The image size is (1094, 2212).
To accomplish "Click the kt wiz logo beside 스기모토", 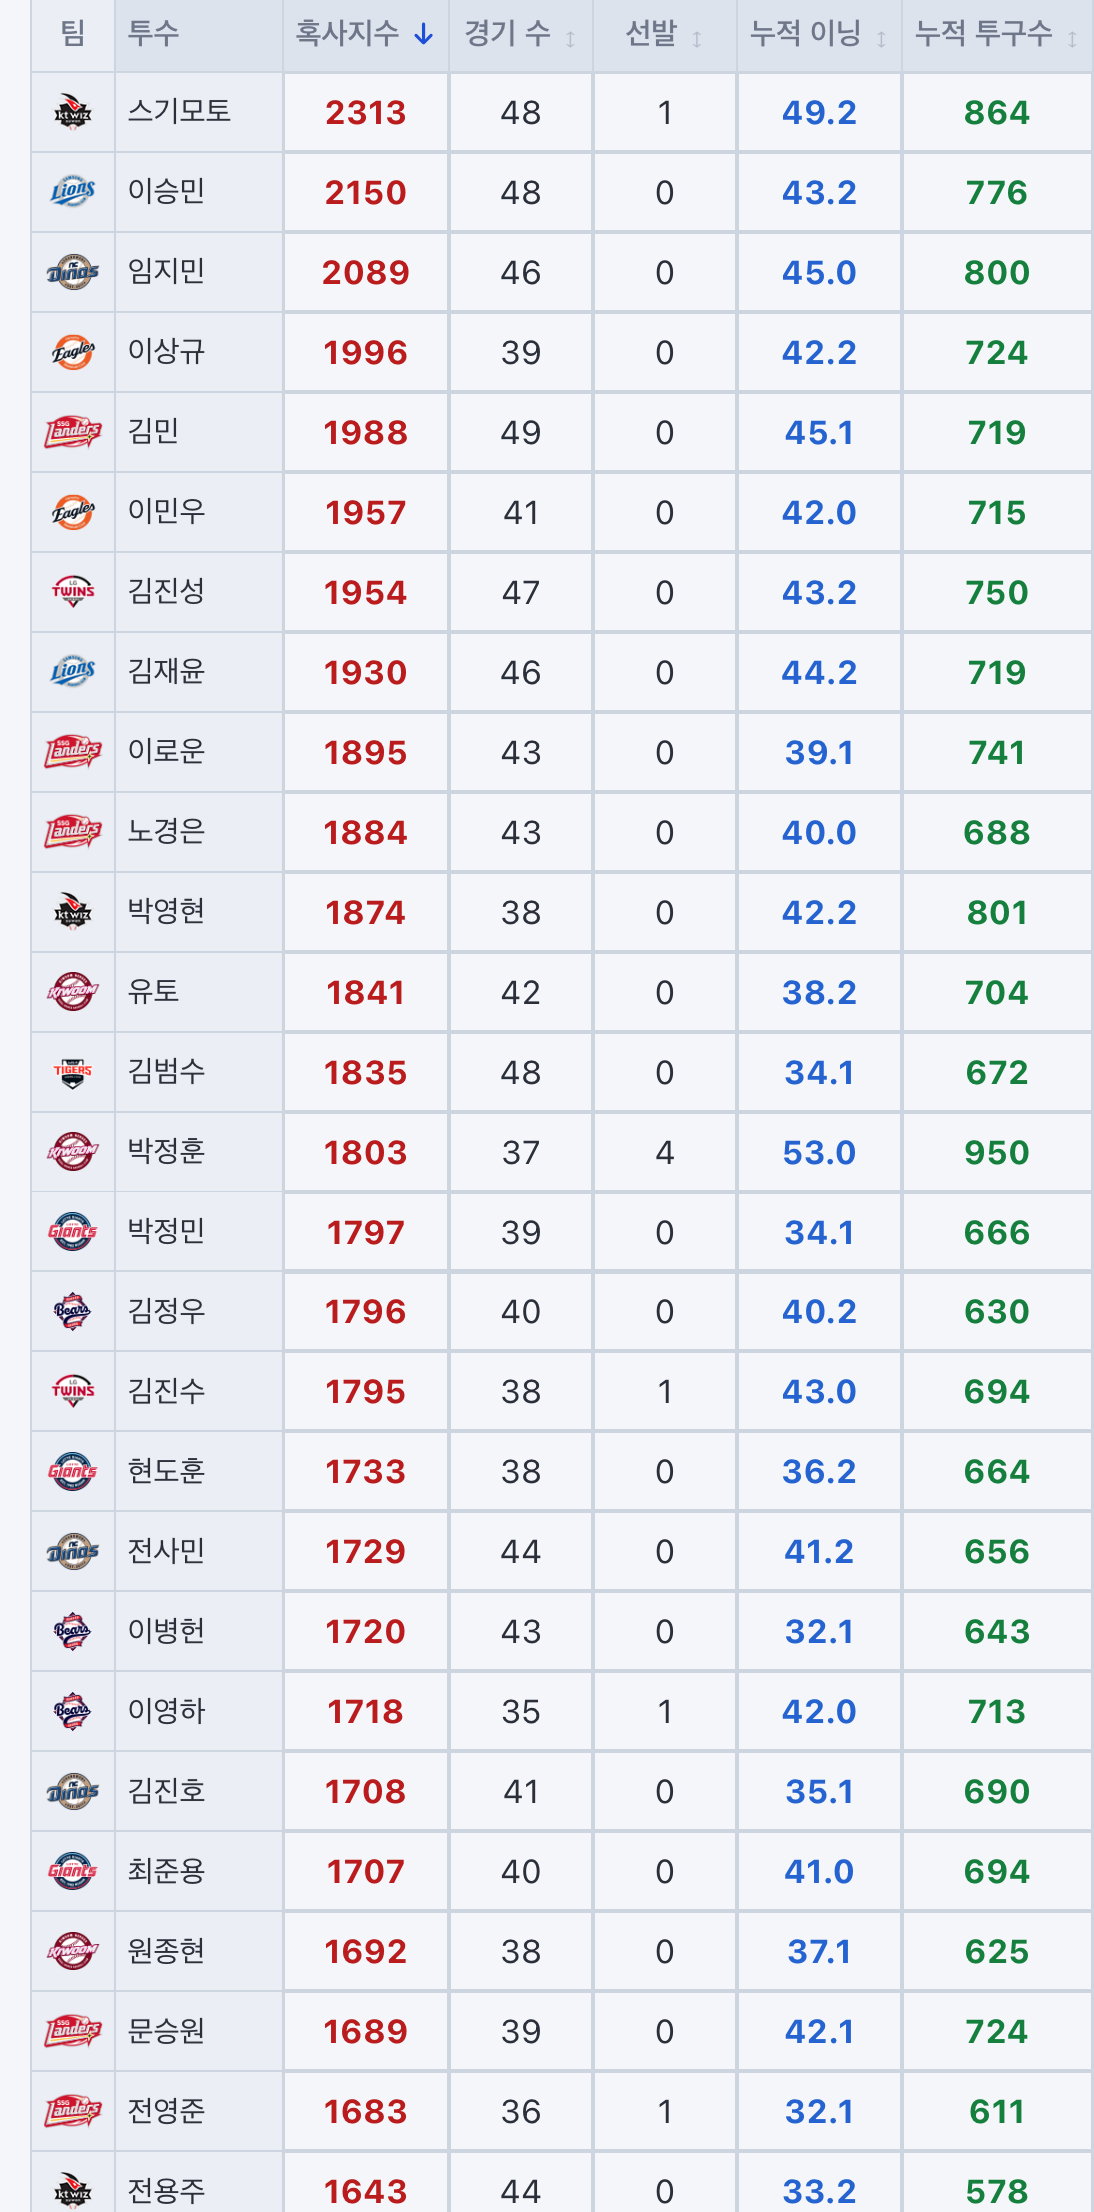I will 73,112.
